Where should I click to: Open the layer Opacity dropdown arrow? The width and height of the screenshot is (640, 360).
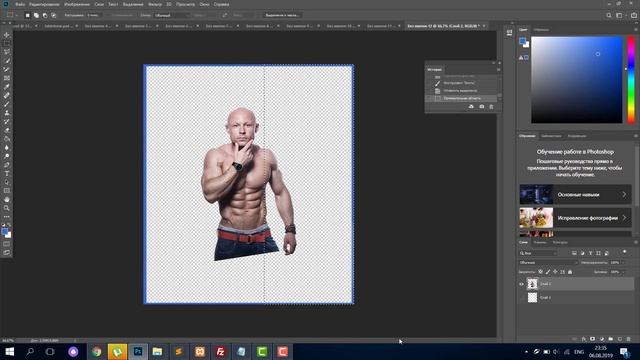[x=623, y=262]
